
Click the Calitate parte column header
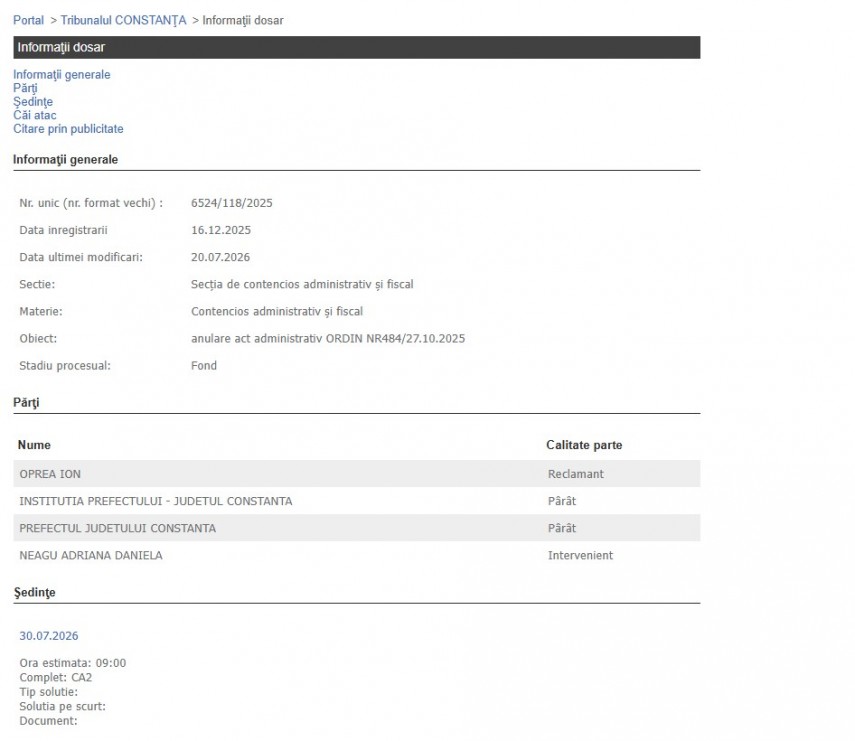(584, 445)
